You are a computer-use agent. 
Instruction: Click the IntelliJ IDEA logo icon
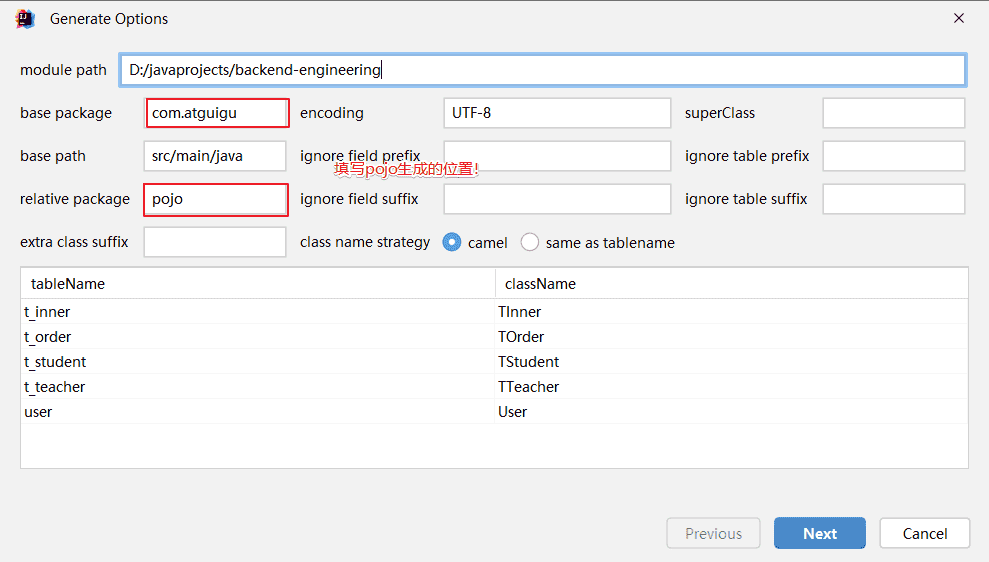click(26, 19)
